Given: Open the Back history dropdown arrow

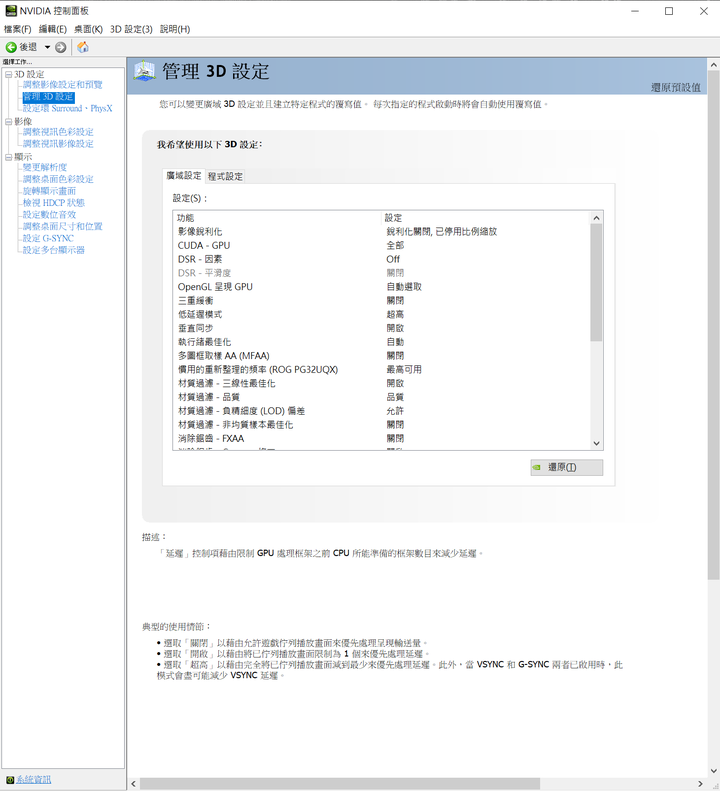Looking at the screenshot, I should pyautogui.click(x=47, y=47).
